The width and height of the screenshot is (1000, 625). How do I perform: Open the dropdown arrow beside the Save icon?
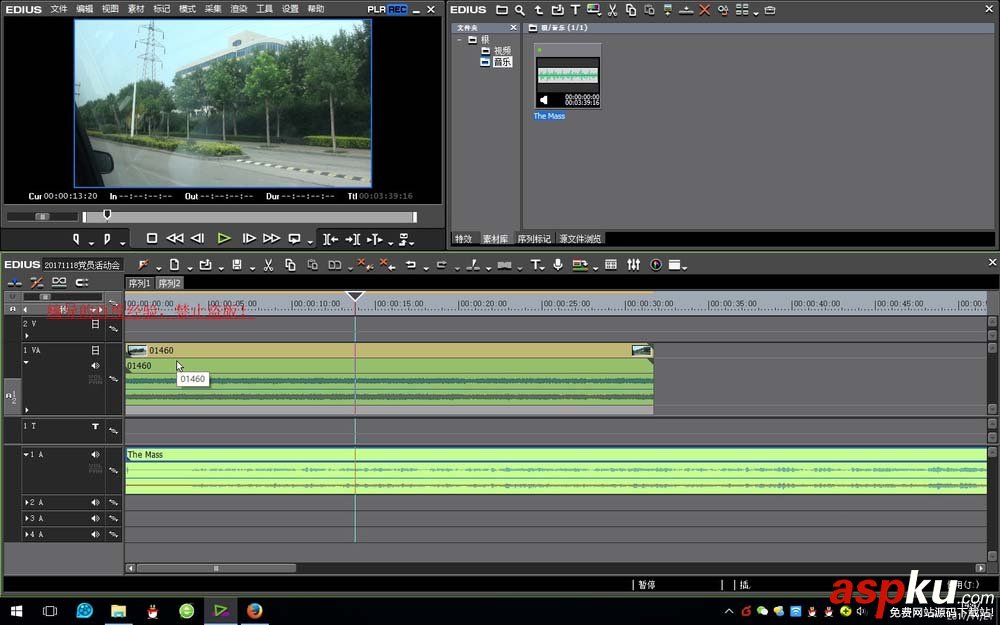click(251, 268)
